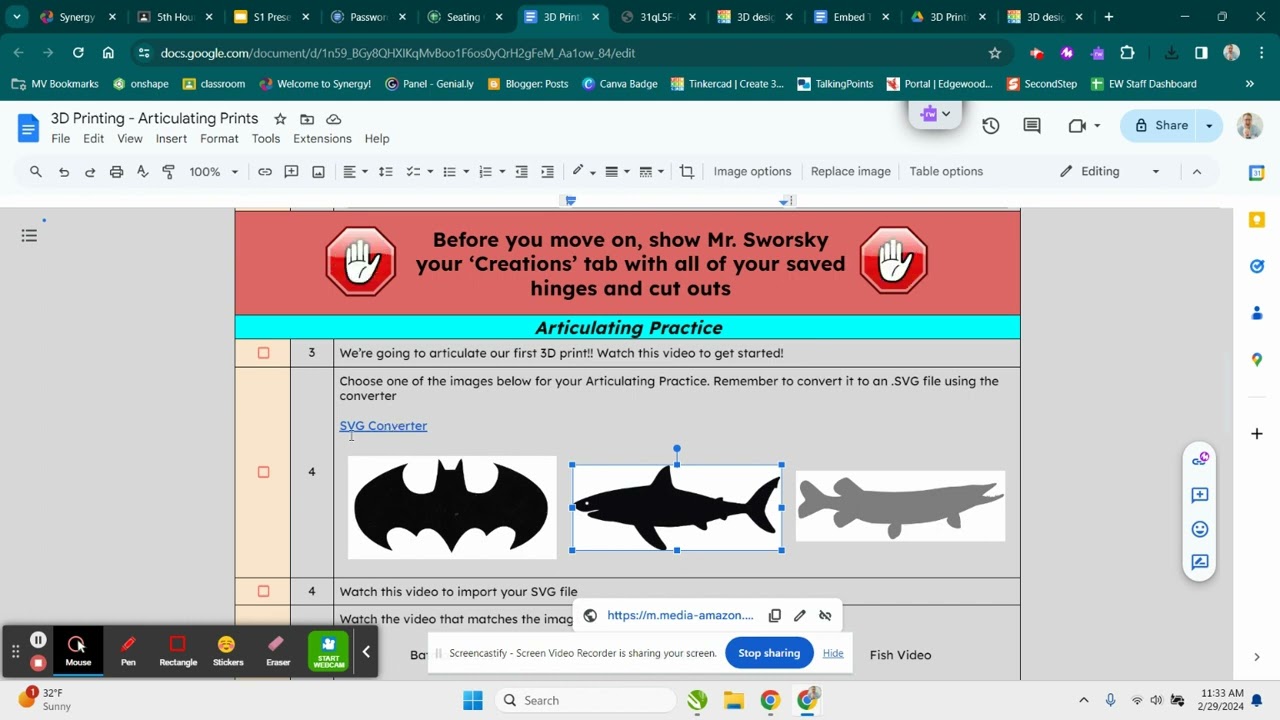1280x720 pixels.
Task: Select the gray pike fish image
Action: tap(900, 506)
